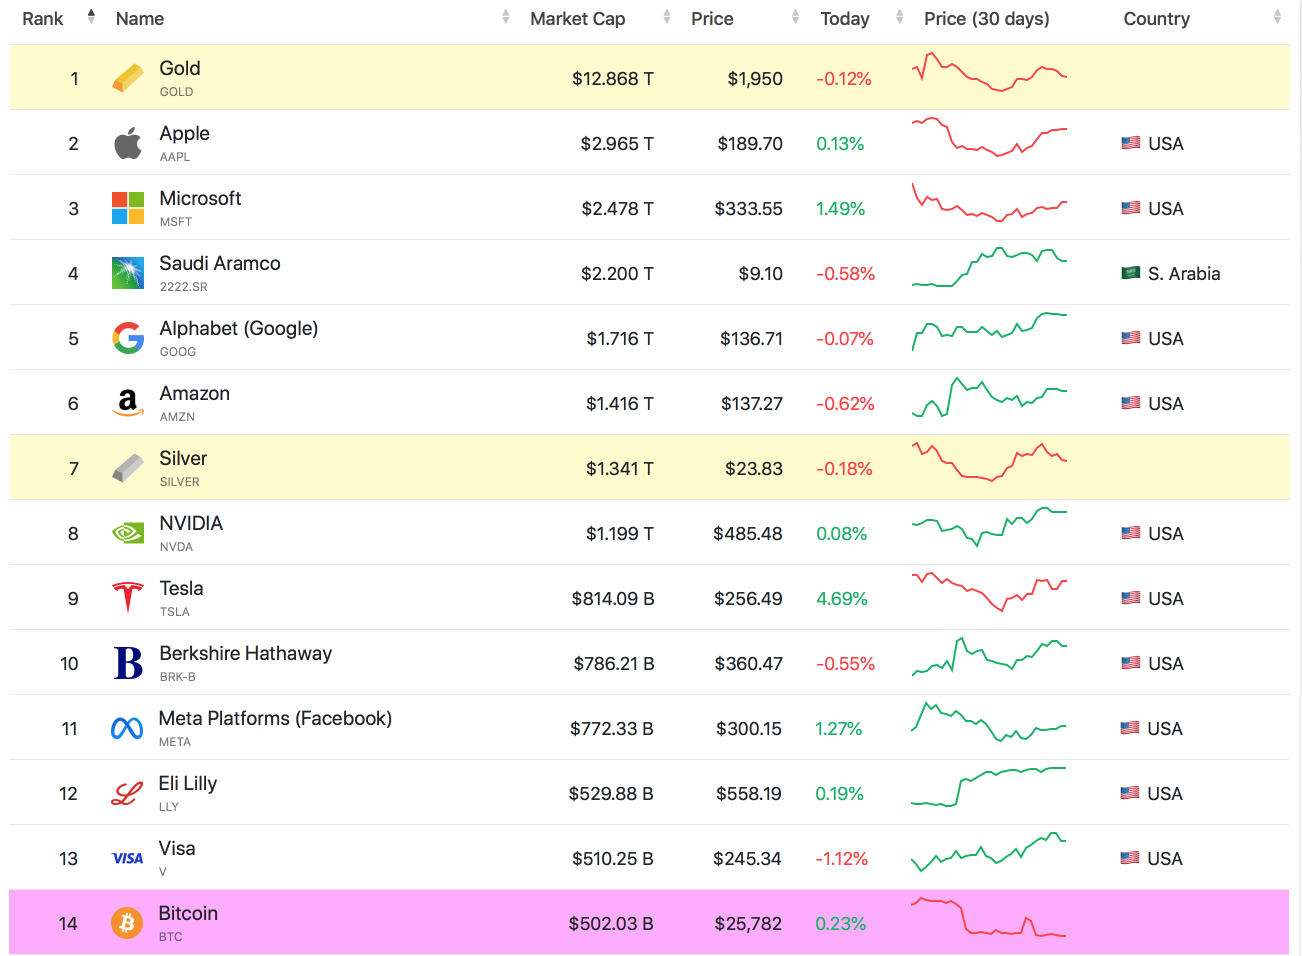Click the Amazon logo icon

click(x=128, y=403)
